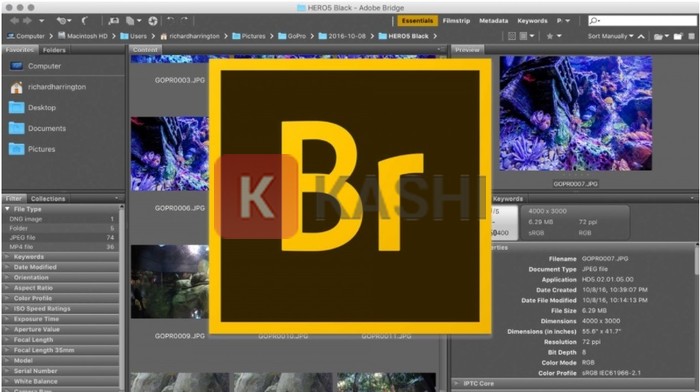Filter by MP4 file

(x=61, y=247)
